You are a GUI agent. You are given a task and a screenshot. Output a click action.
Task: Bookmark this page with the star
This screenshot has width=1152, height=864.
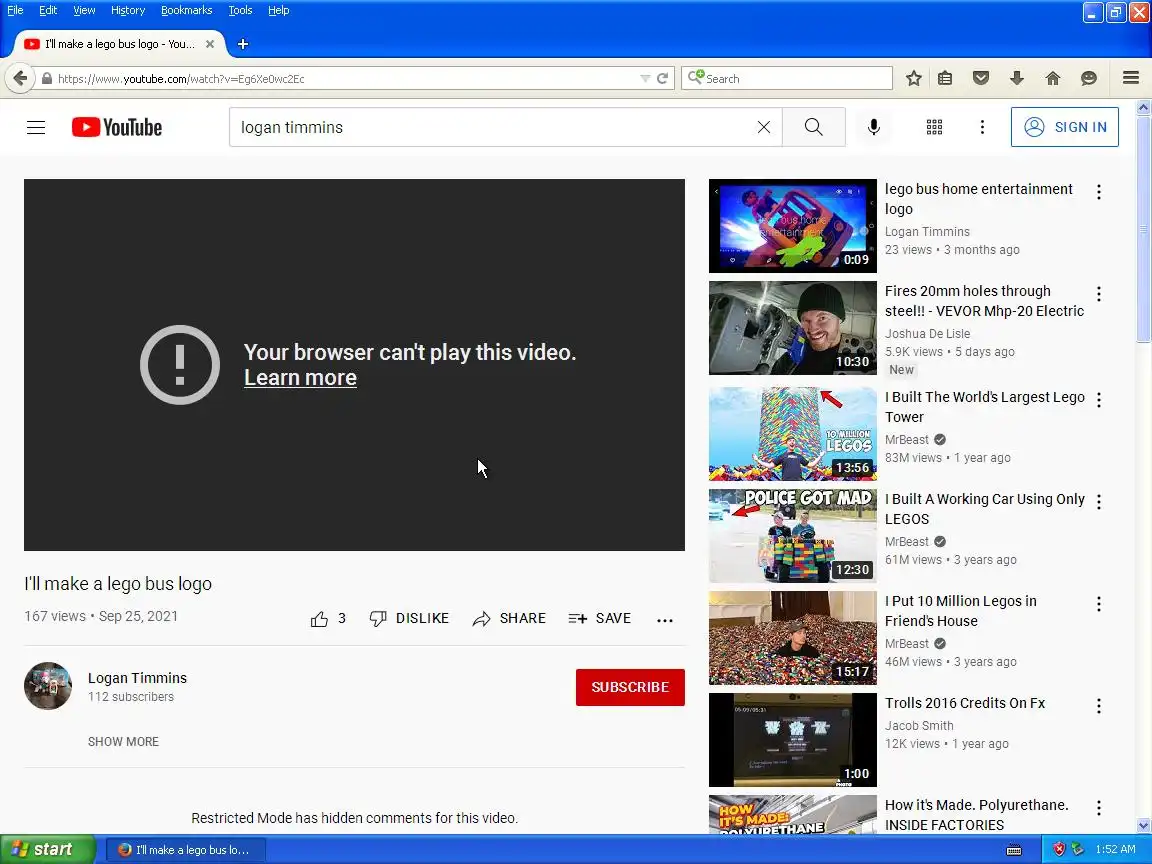[913, 78]
